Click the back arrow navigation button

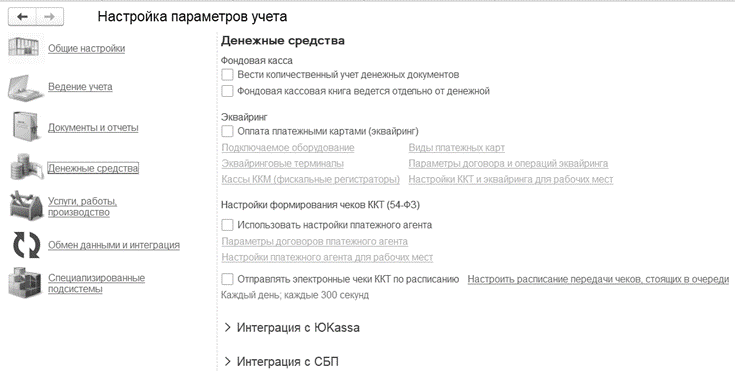pos(22,17)
